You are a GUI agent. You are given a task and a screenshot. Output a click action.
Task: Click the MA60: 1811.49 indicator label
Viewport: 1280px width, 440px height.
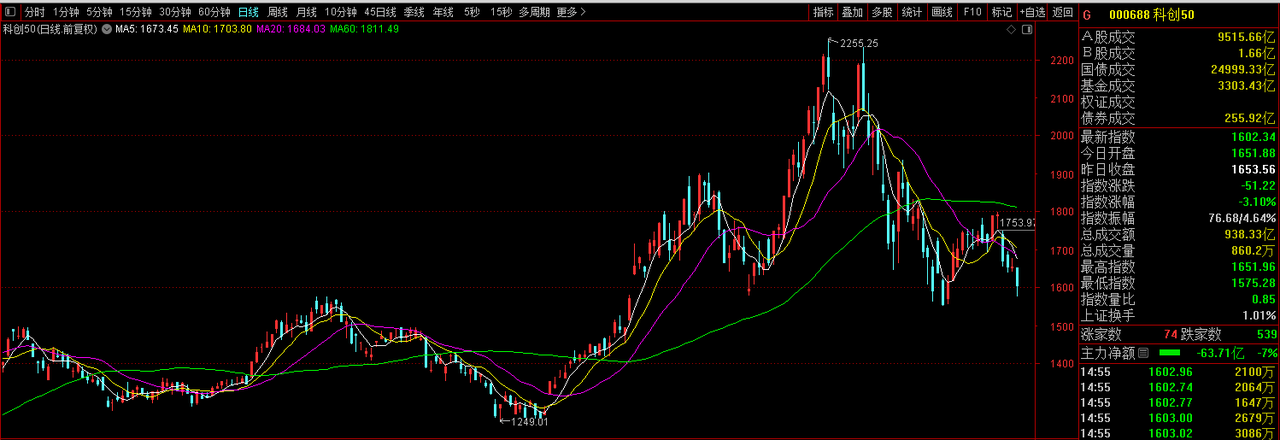(x=365, y=30)
